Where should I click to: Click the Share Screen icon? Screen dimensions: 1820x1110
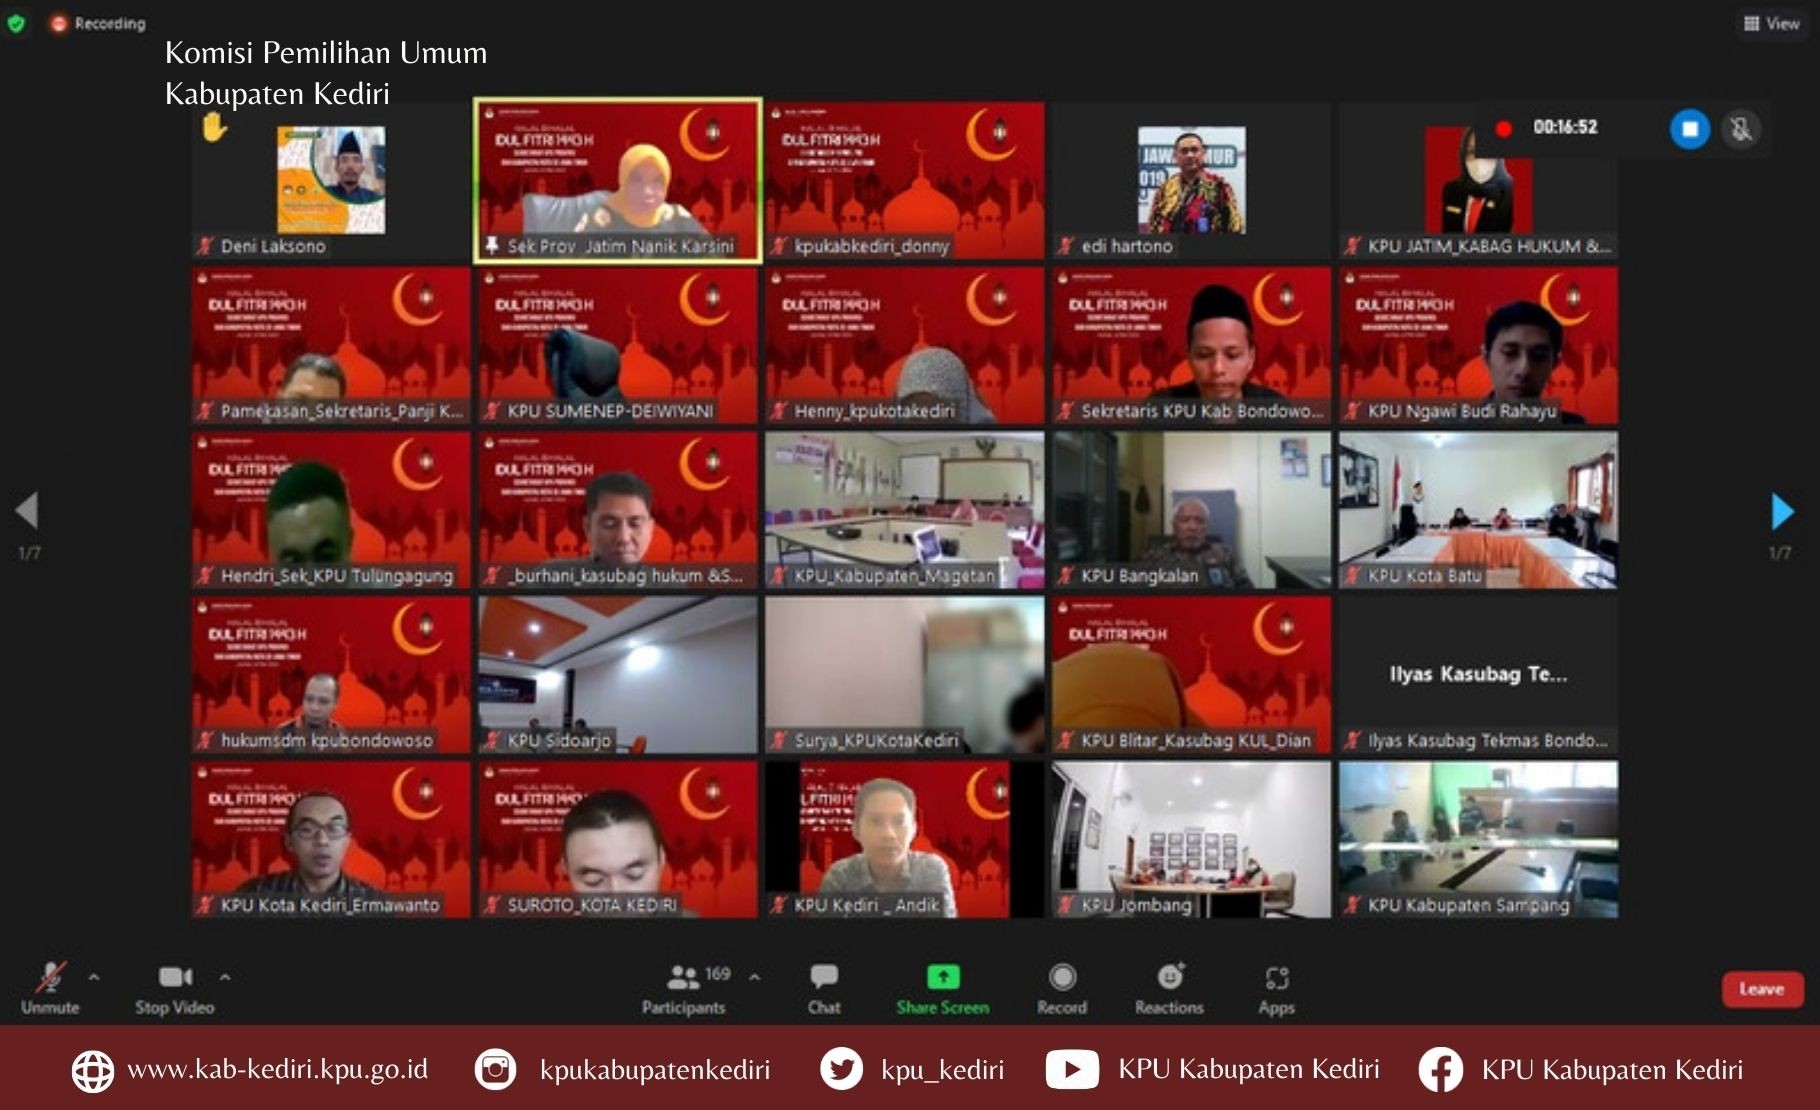[x=942, y=977]
